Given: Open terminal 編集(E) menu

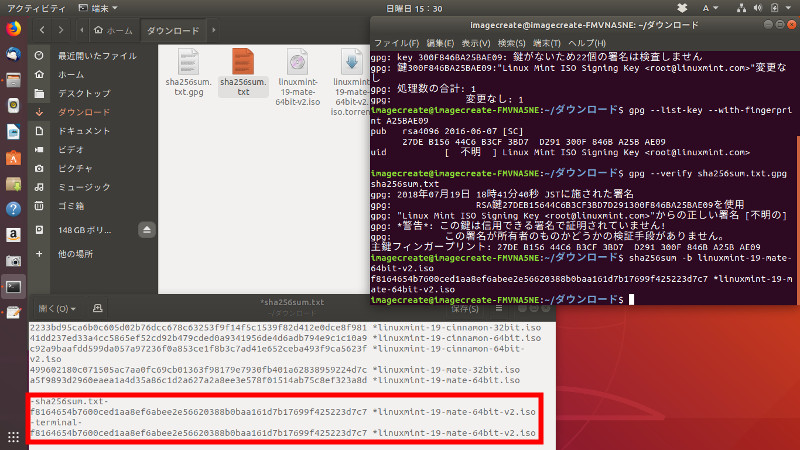Looking at the screenshot, I should (x=440, y=43).
